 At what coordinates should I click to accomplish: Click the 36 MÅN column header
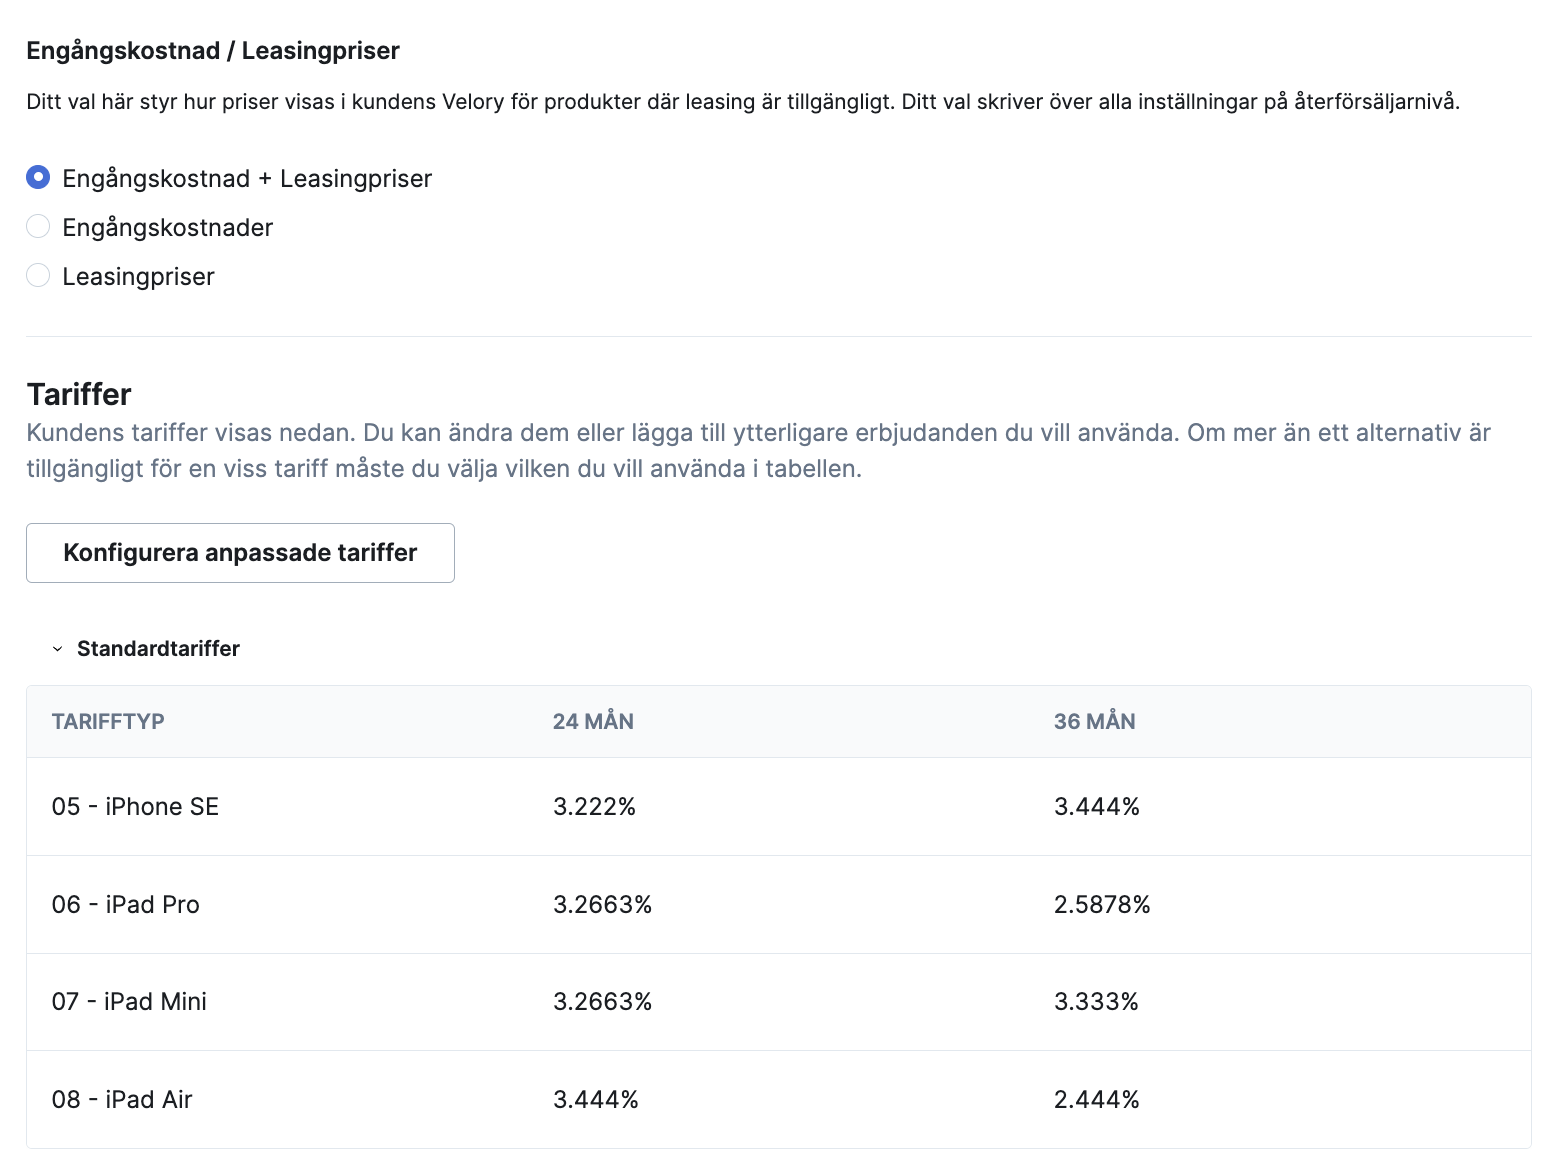tap(1094, 722)
